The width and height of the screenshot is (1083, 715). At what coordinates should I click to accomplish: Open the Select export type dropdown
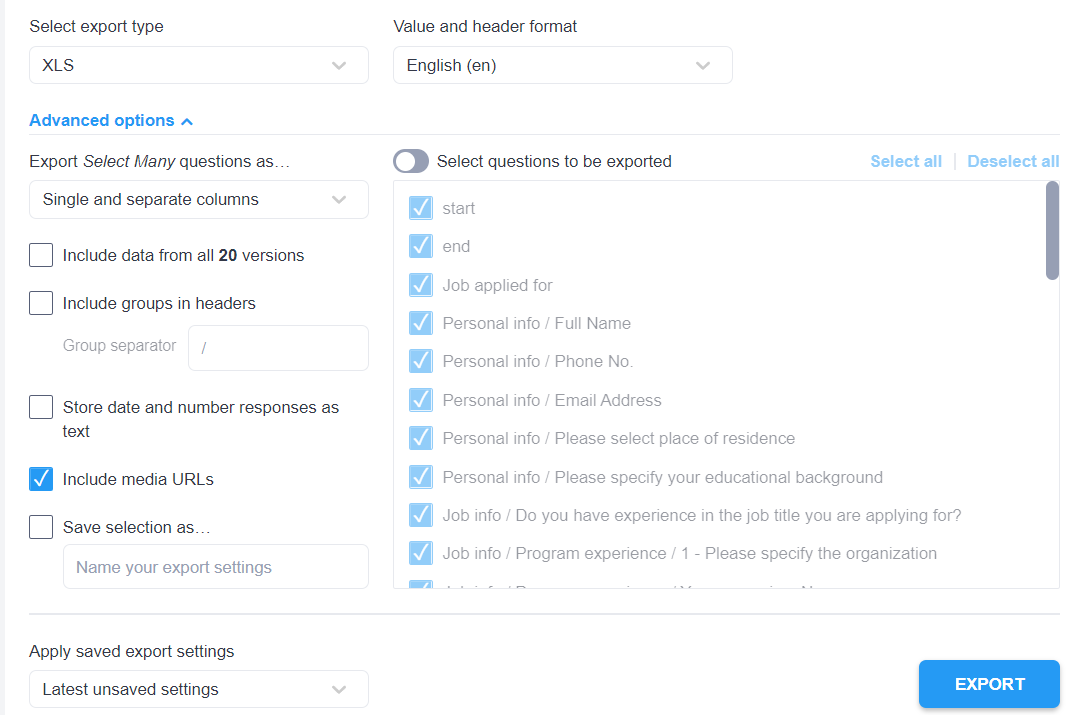[198, 64]
